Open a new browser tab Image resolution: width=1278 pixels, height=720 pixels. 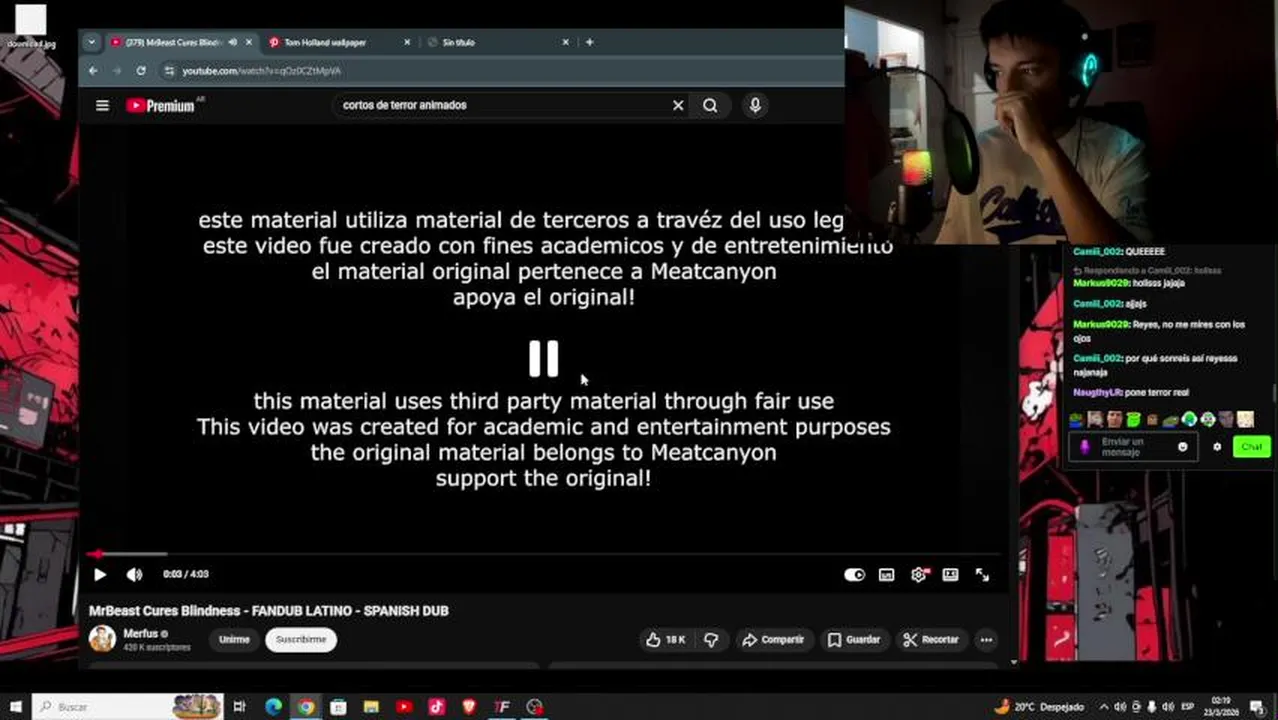[x=589, y=42]
